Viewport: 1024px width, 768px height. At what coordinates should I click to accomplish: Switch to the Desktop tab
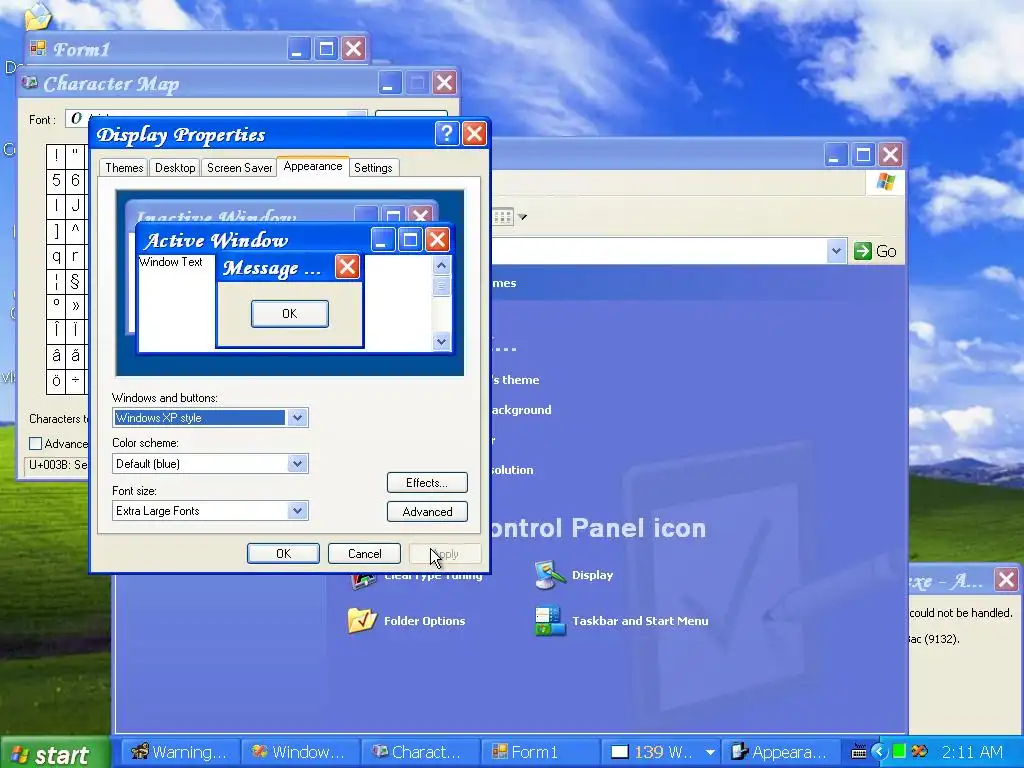coord(175,168)
